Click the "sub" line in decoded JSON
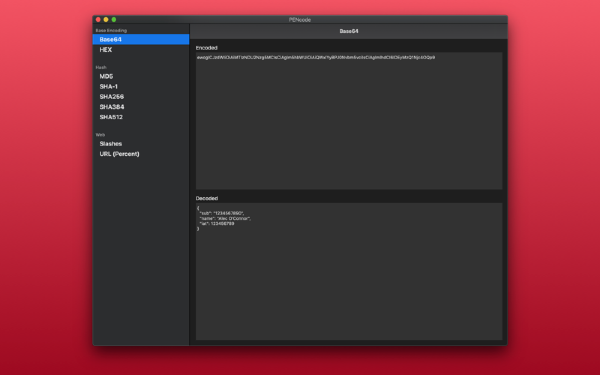 point(222,213)
